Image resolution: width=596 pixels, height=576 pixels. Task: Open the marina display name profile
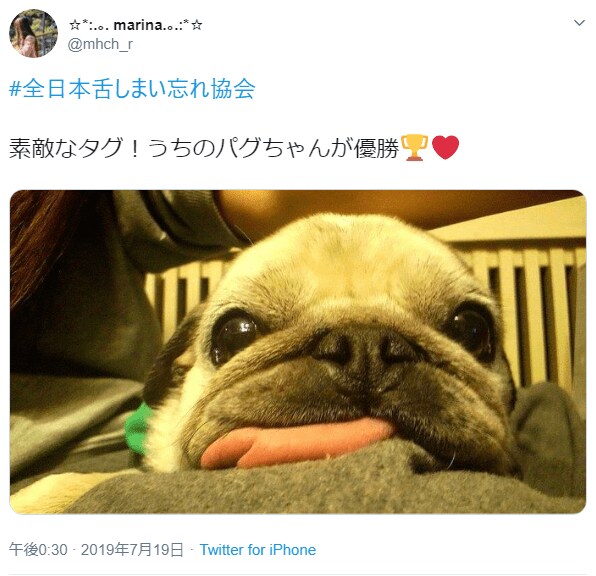[x=135, y=25]
